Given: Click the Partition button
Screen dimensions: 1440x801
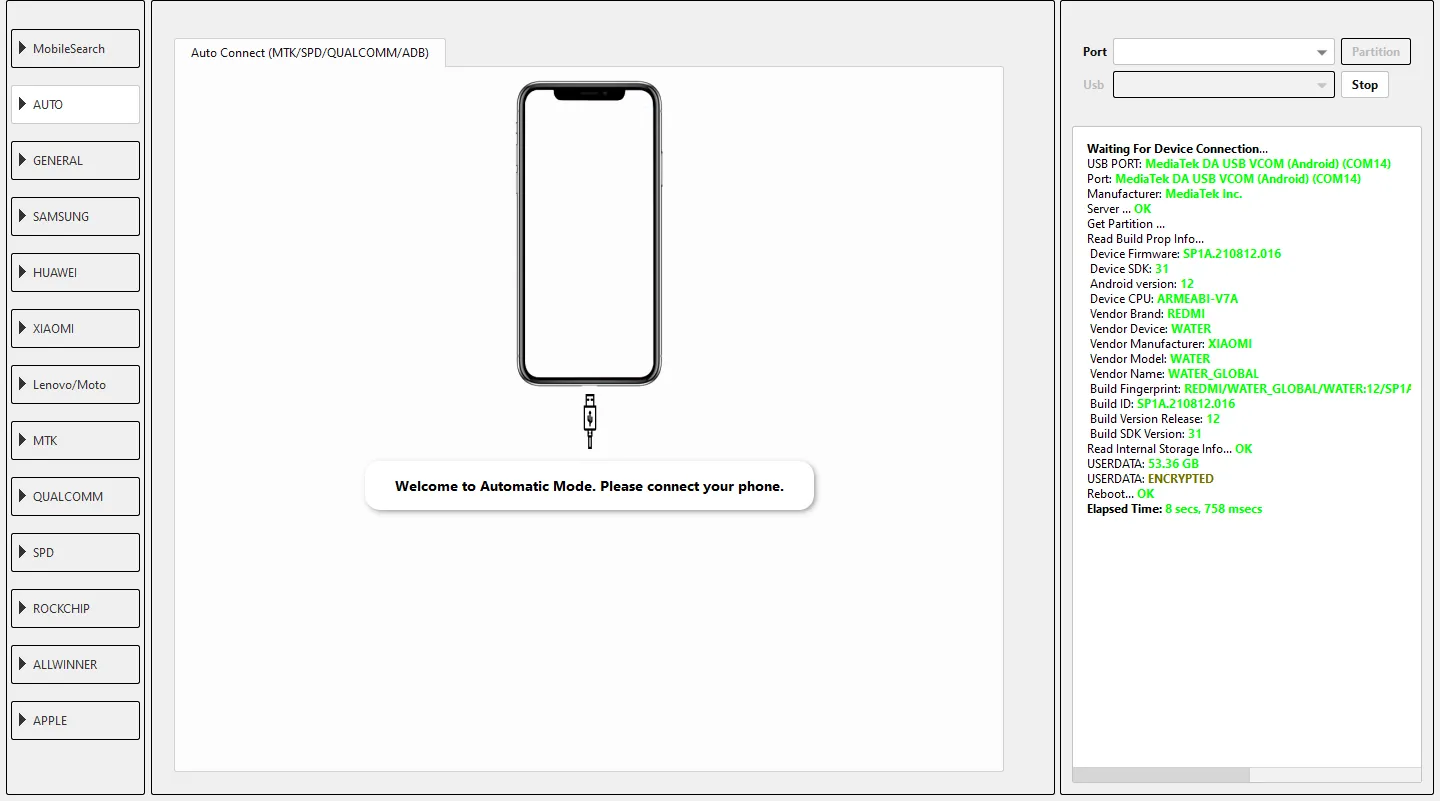Looking at the screenshot, I should pos(1376,52).
